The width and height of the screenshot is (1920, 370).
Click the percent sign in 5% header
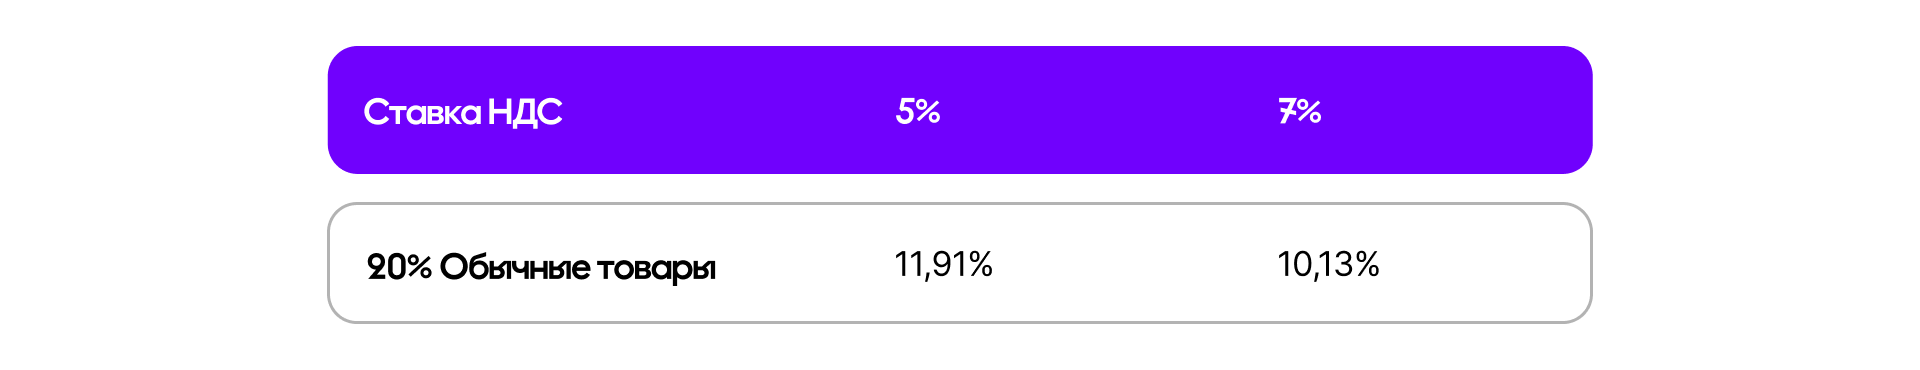pyautogui.click(x=928, y=110)
